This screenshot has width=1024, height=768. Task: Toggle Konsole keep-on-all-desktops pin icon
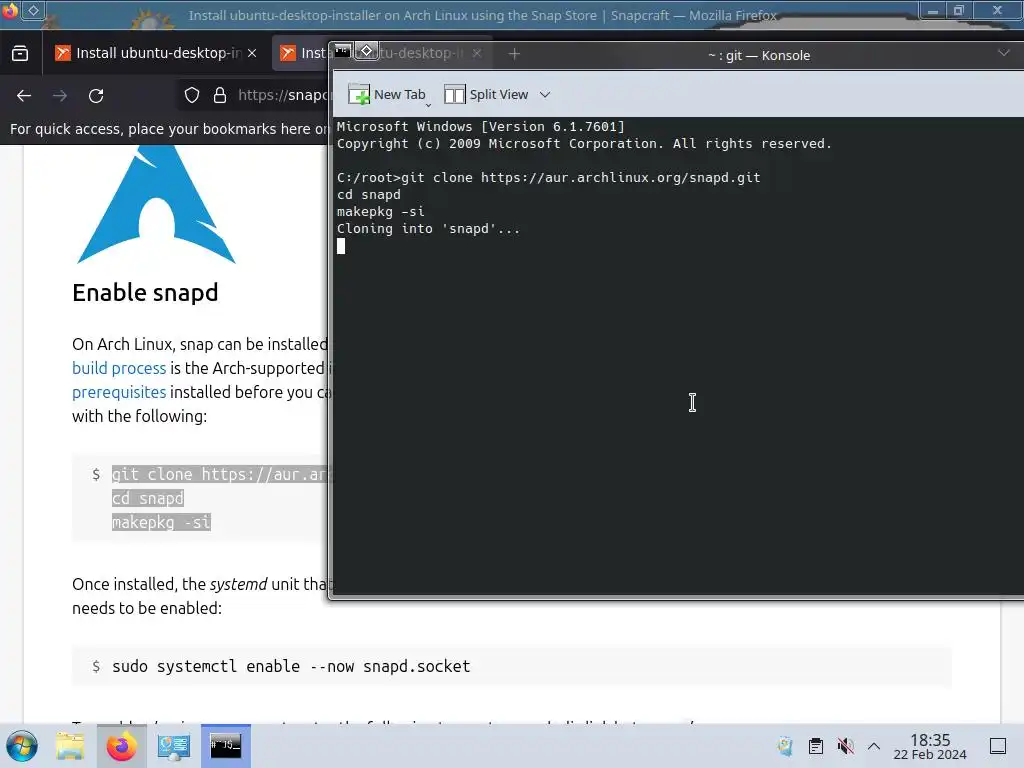(x=366, y=51)
